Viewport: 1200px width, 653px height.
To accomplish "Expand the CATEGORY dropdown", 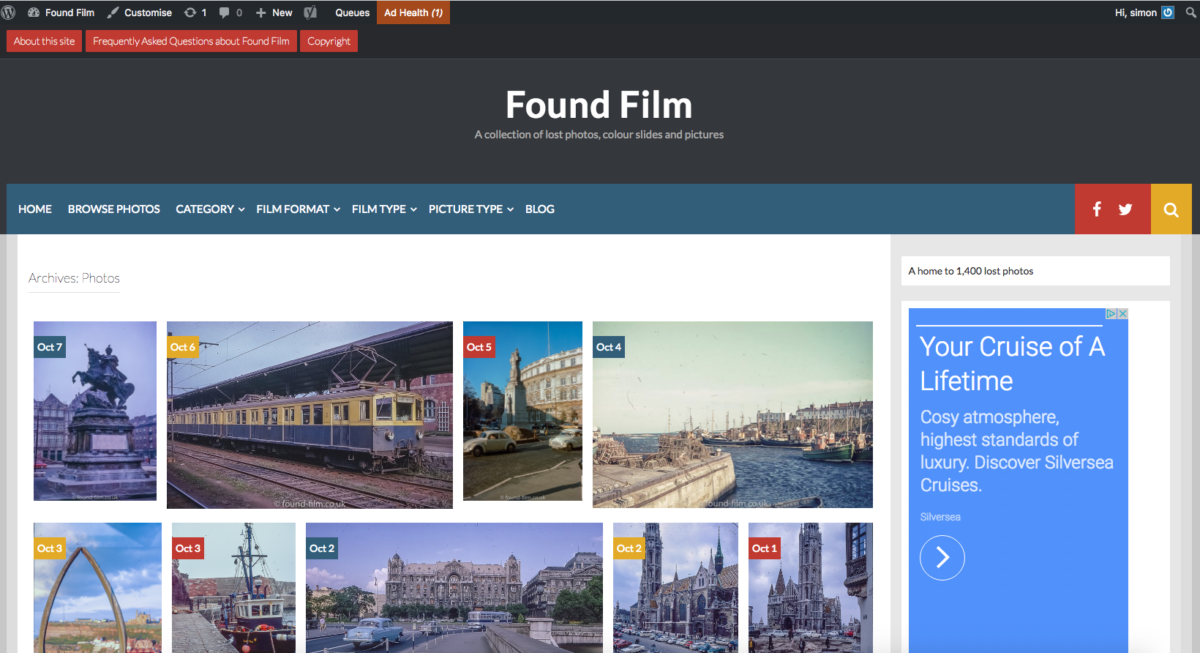I will 210,209.
